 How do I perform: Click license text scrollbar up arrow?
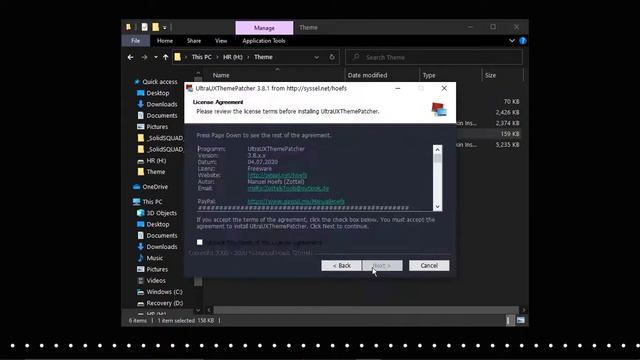click(x=437, y=149)
